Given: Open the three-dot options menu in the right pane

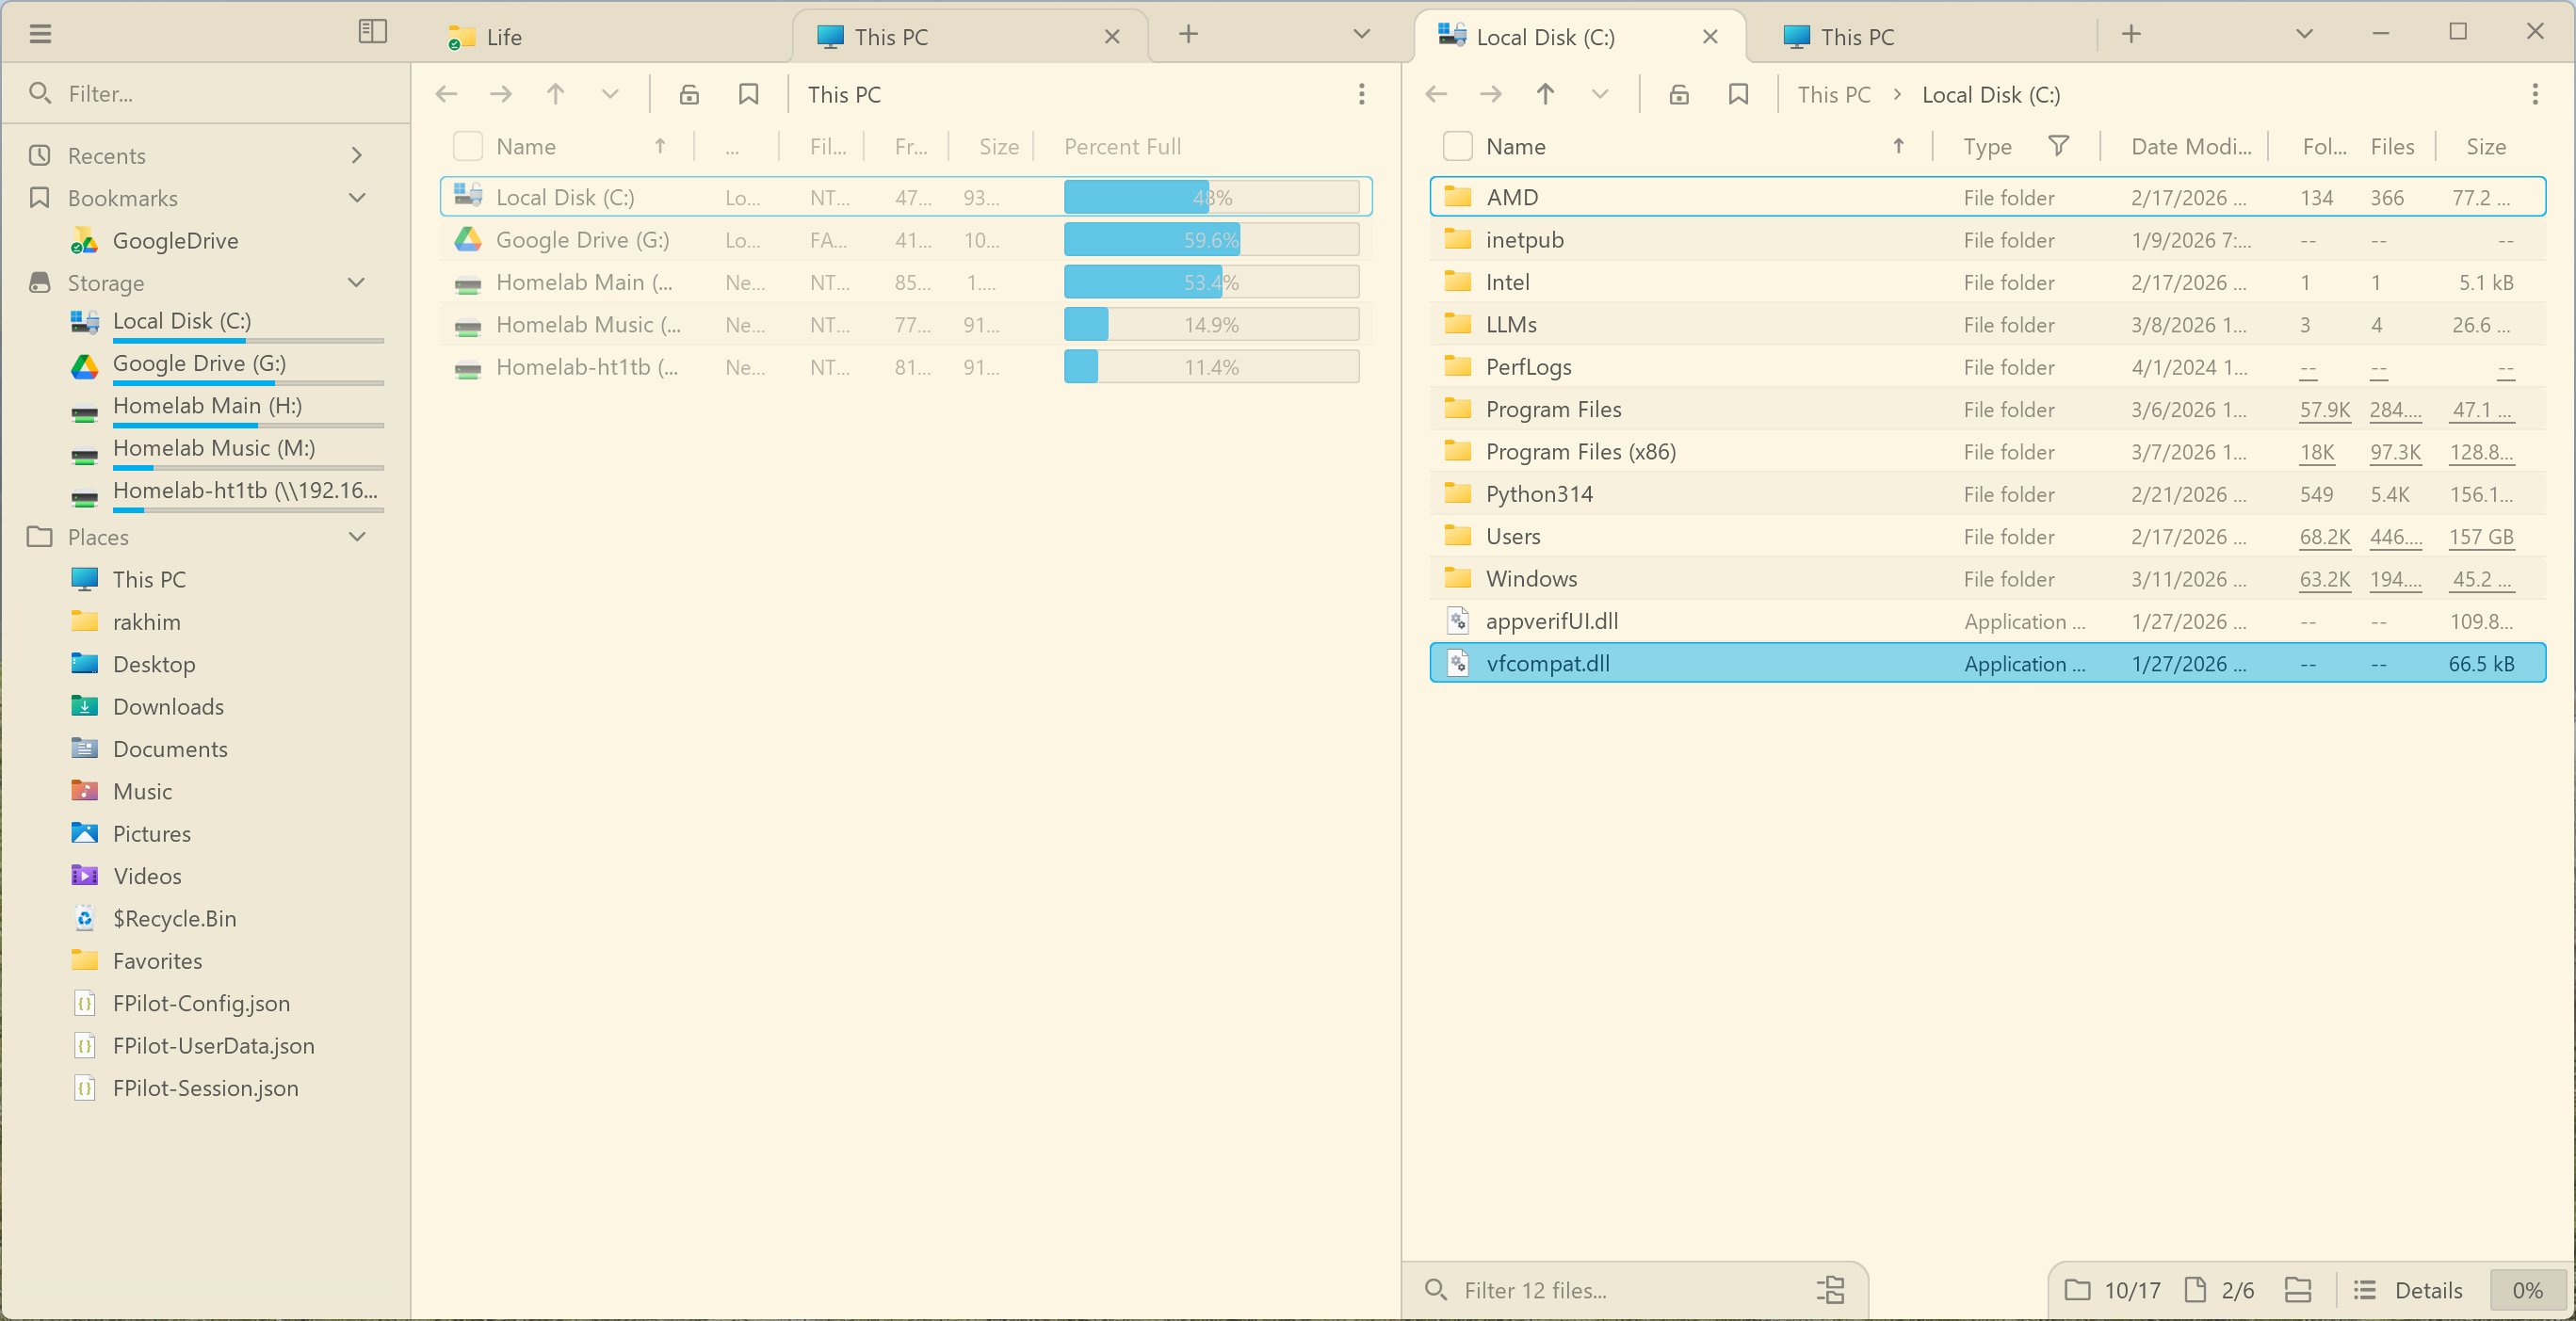Looking at the screenshot, I should pos(2536,94).
